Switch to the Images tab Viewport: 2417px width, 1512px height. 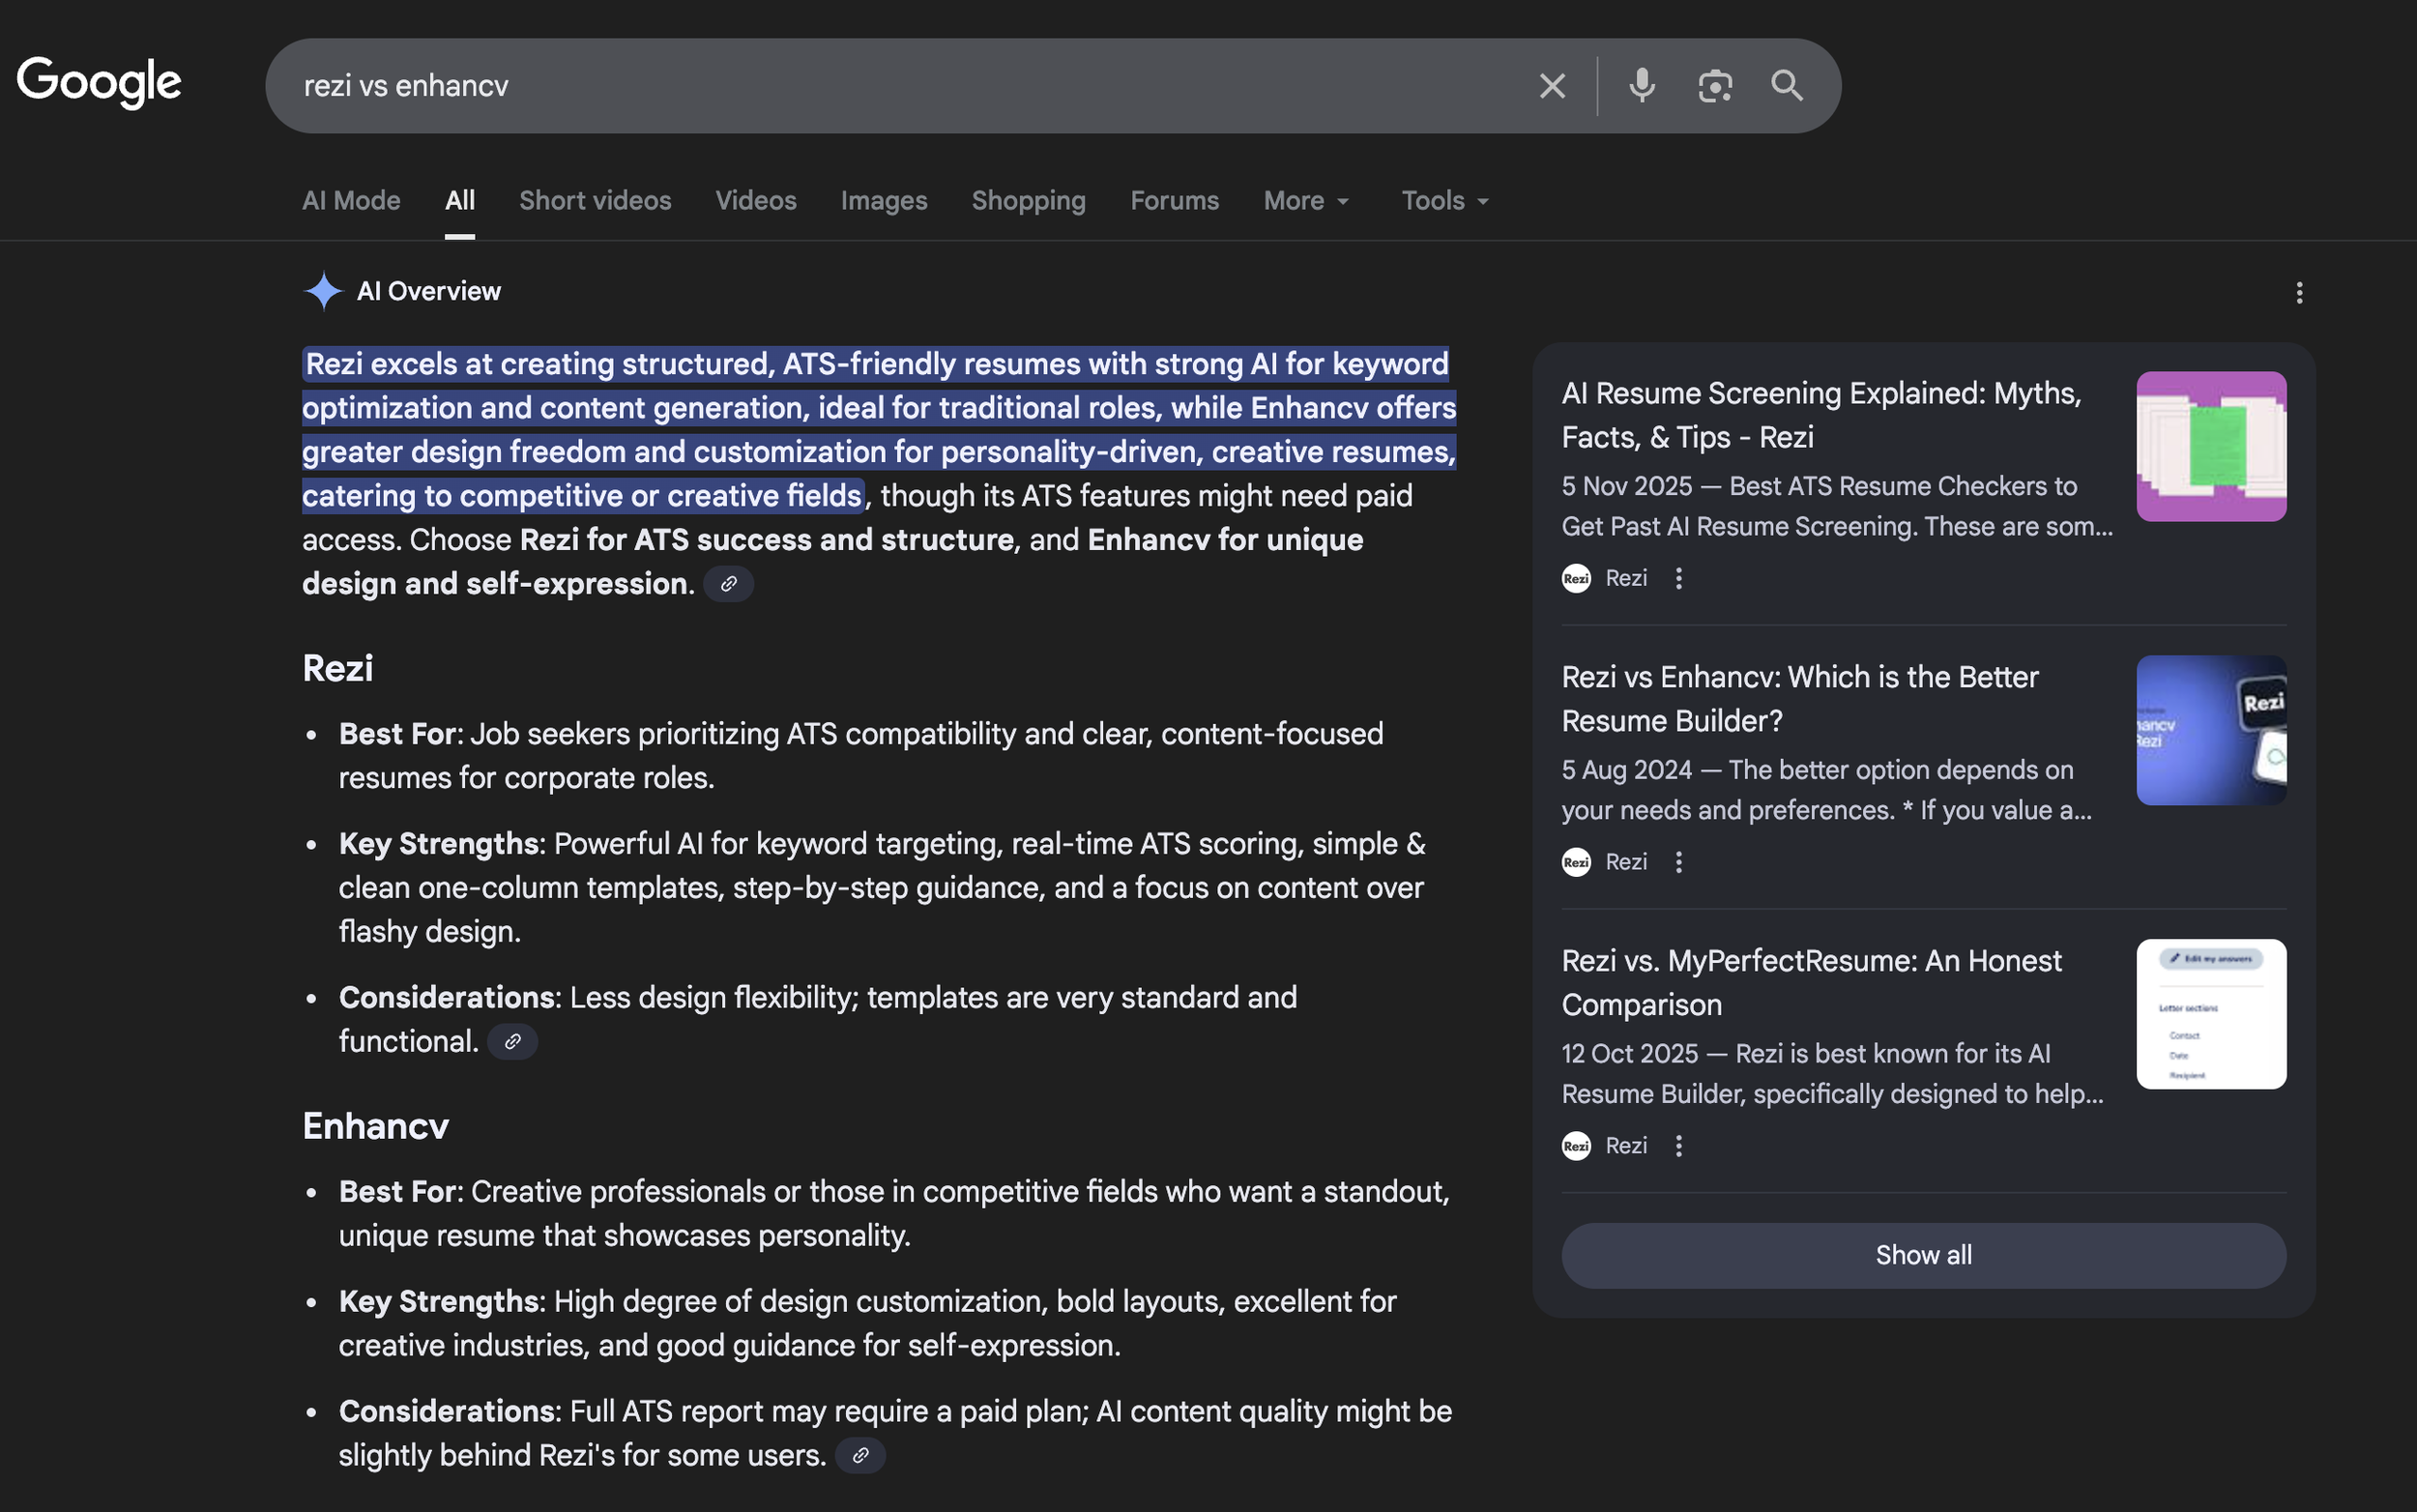pos(883,201)
